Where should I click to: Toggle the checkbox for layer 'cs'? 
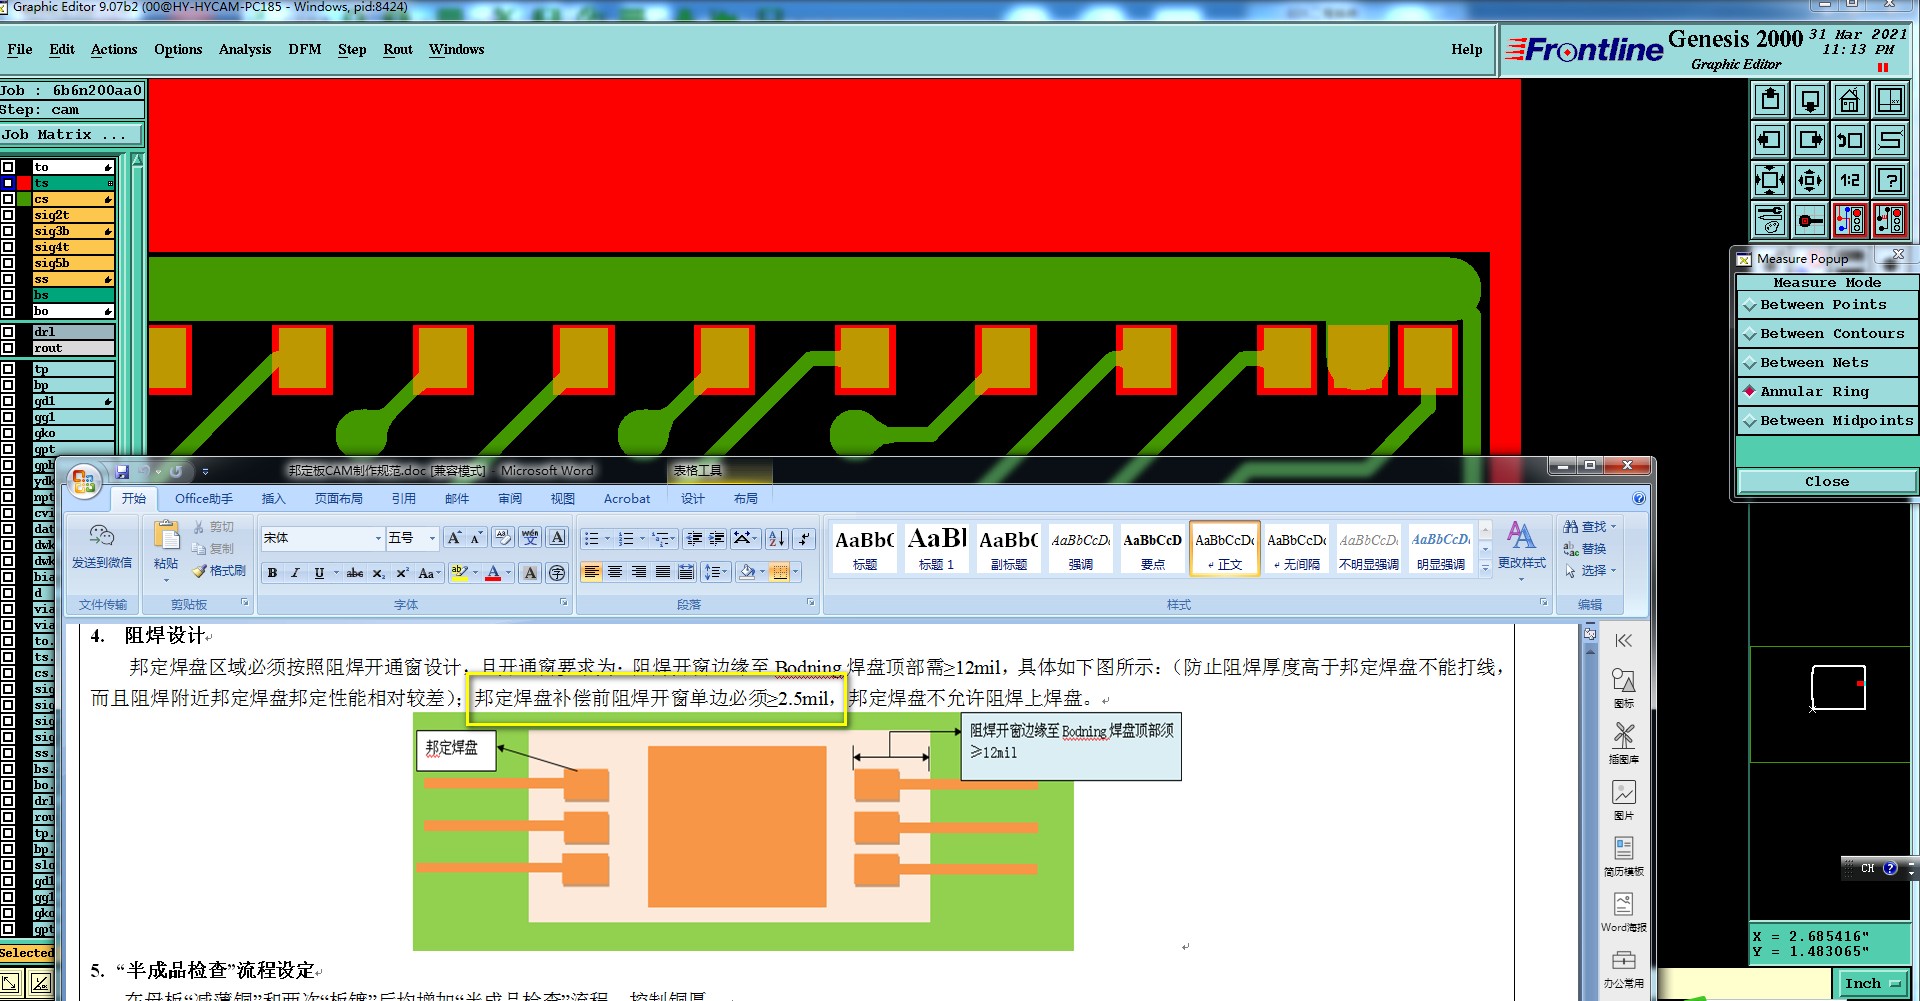tap(8, 199)
